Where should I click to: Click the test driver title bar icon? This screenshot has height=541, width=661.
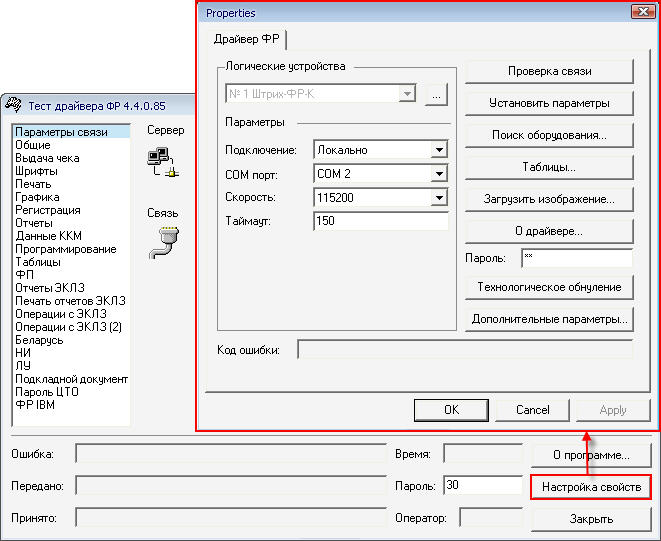(15, 103)
